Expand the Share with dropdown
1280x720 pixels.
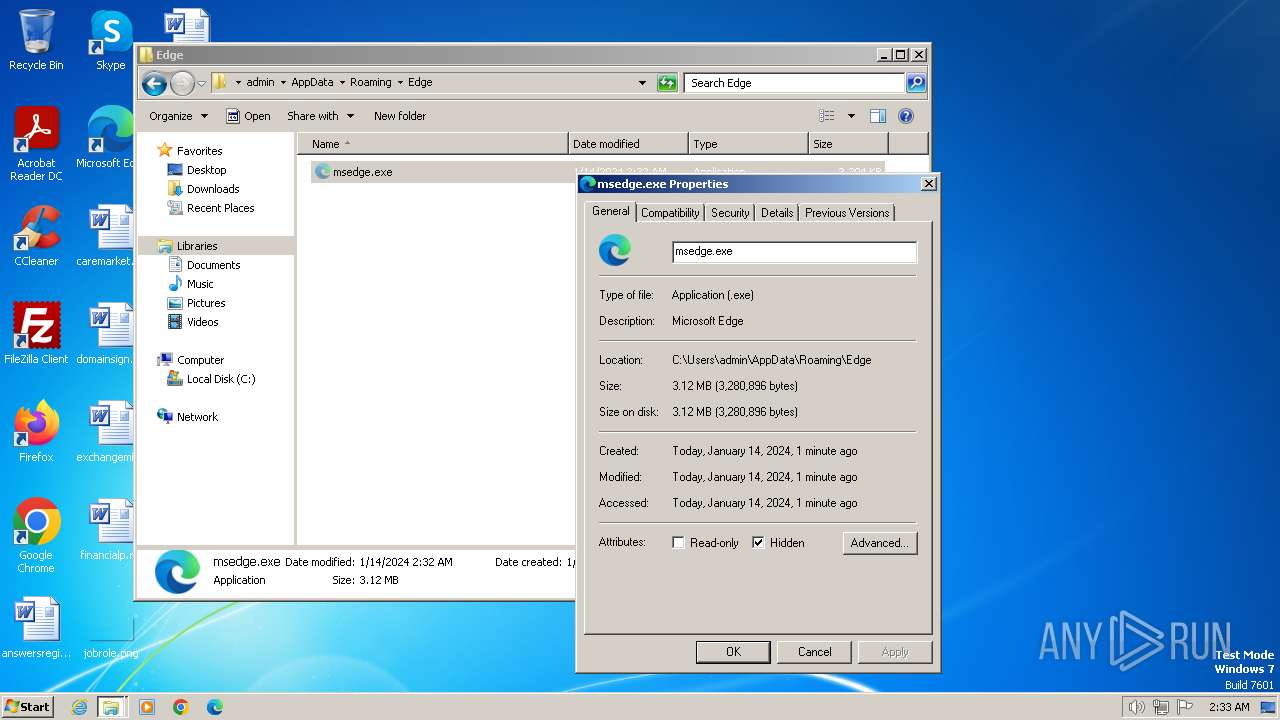(x=320, y=116)
